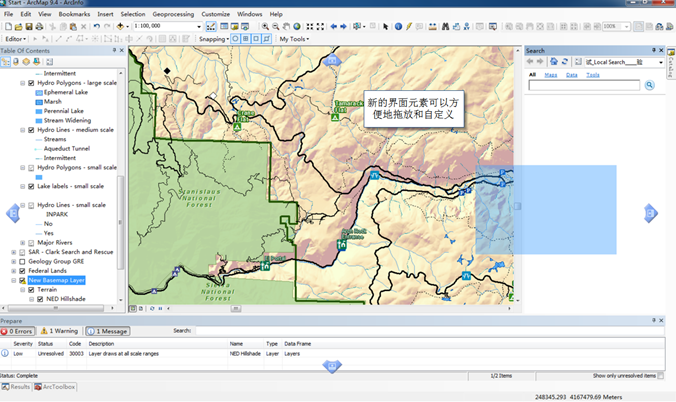Image resolution: width=676 pixels, height=402 pixels.
Task: Click the Maps link in Search panel
Action: click(x=550, y=75)
